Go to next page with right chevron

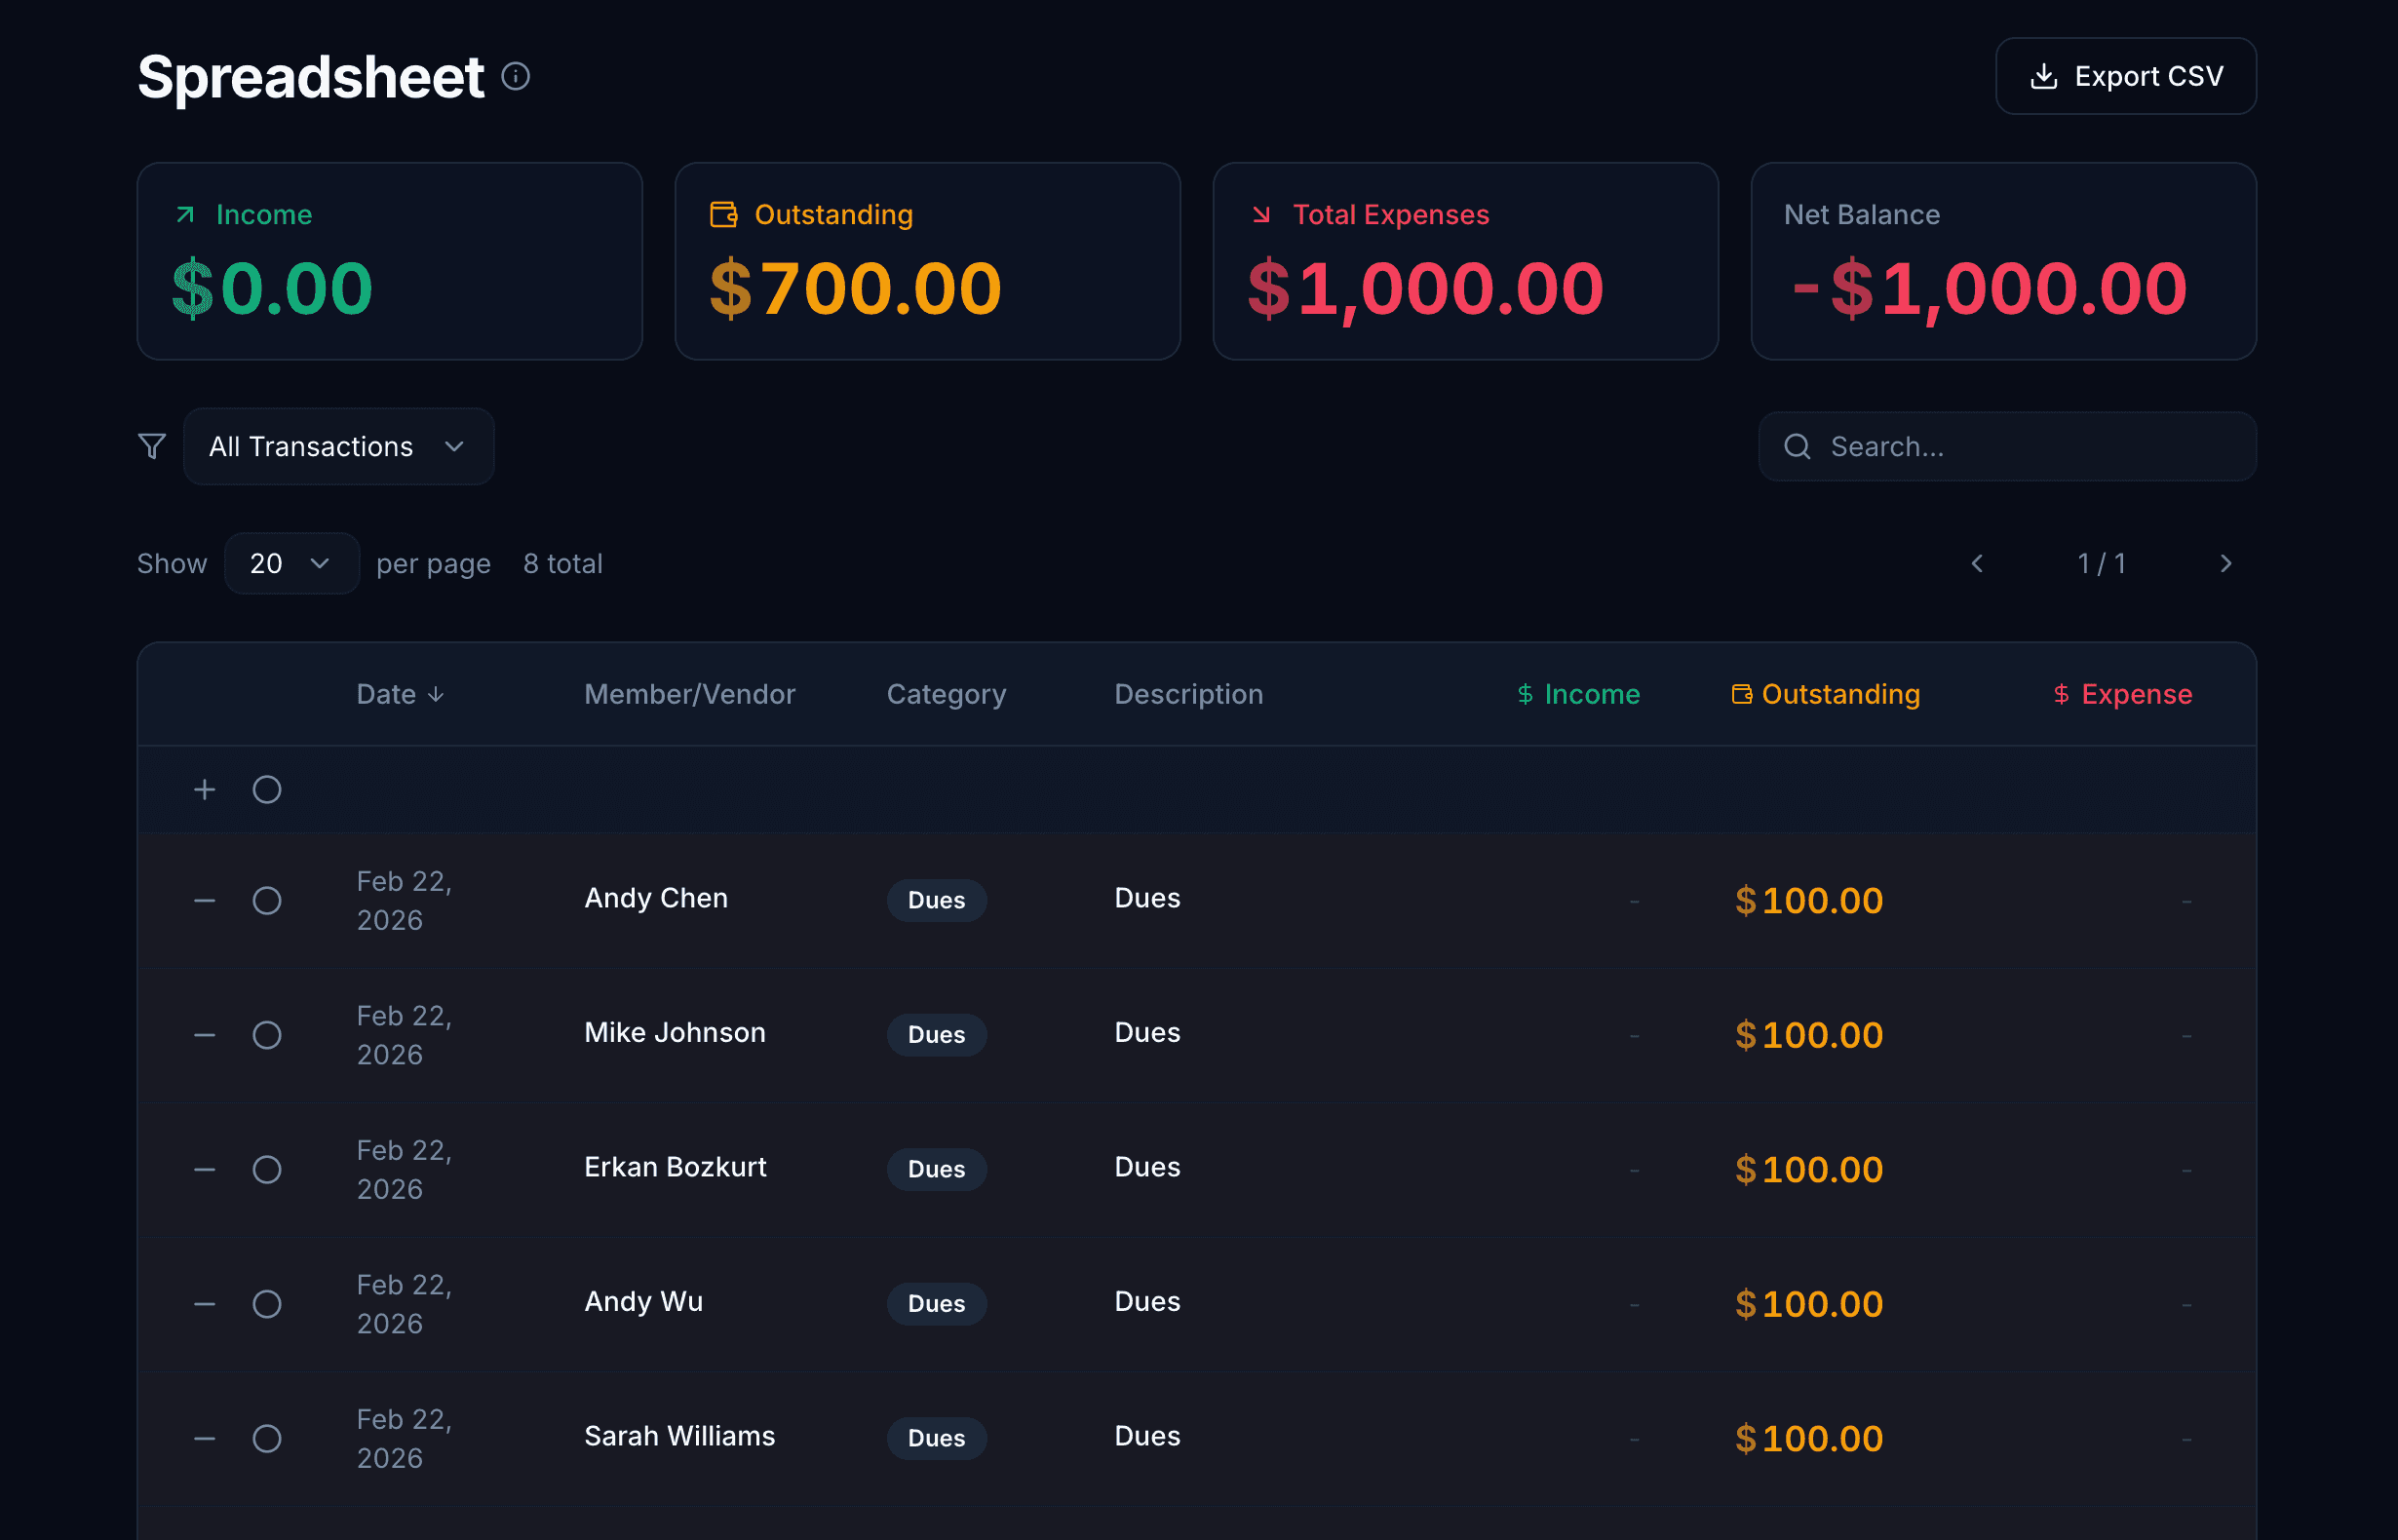coord(2225,564)
